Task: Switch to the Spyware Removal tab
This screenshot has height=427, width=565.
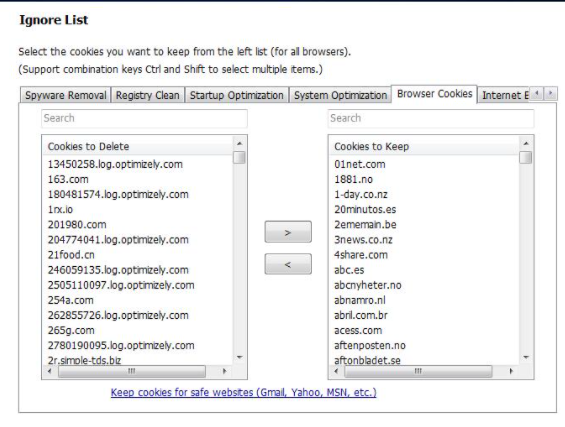Action: 66,95
